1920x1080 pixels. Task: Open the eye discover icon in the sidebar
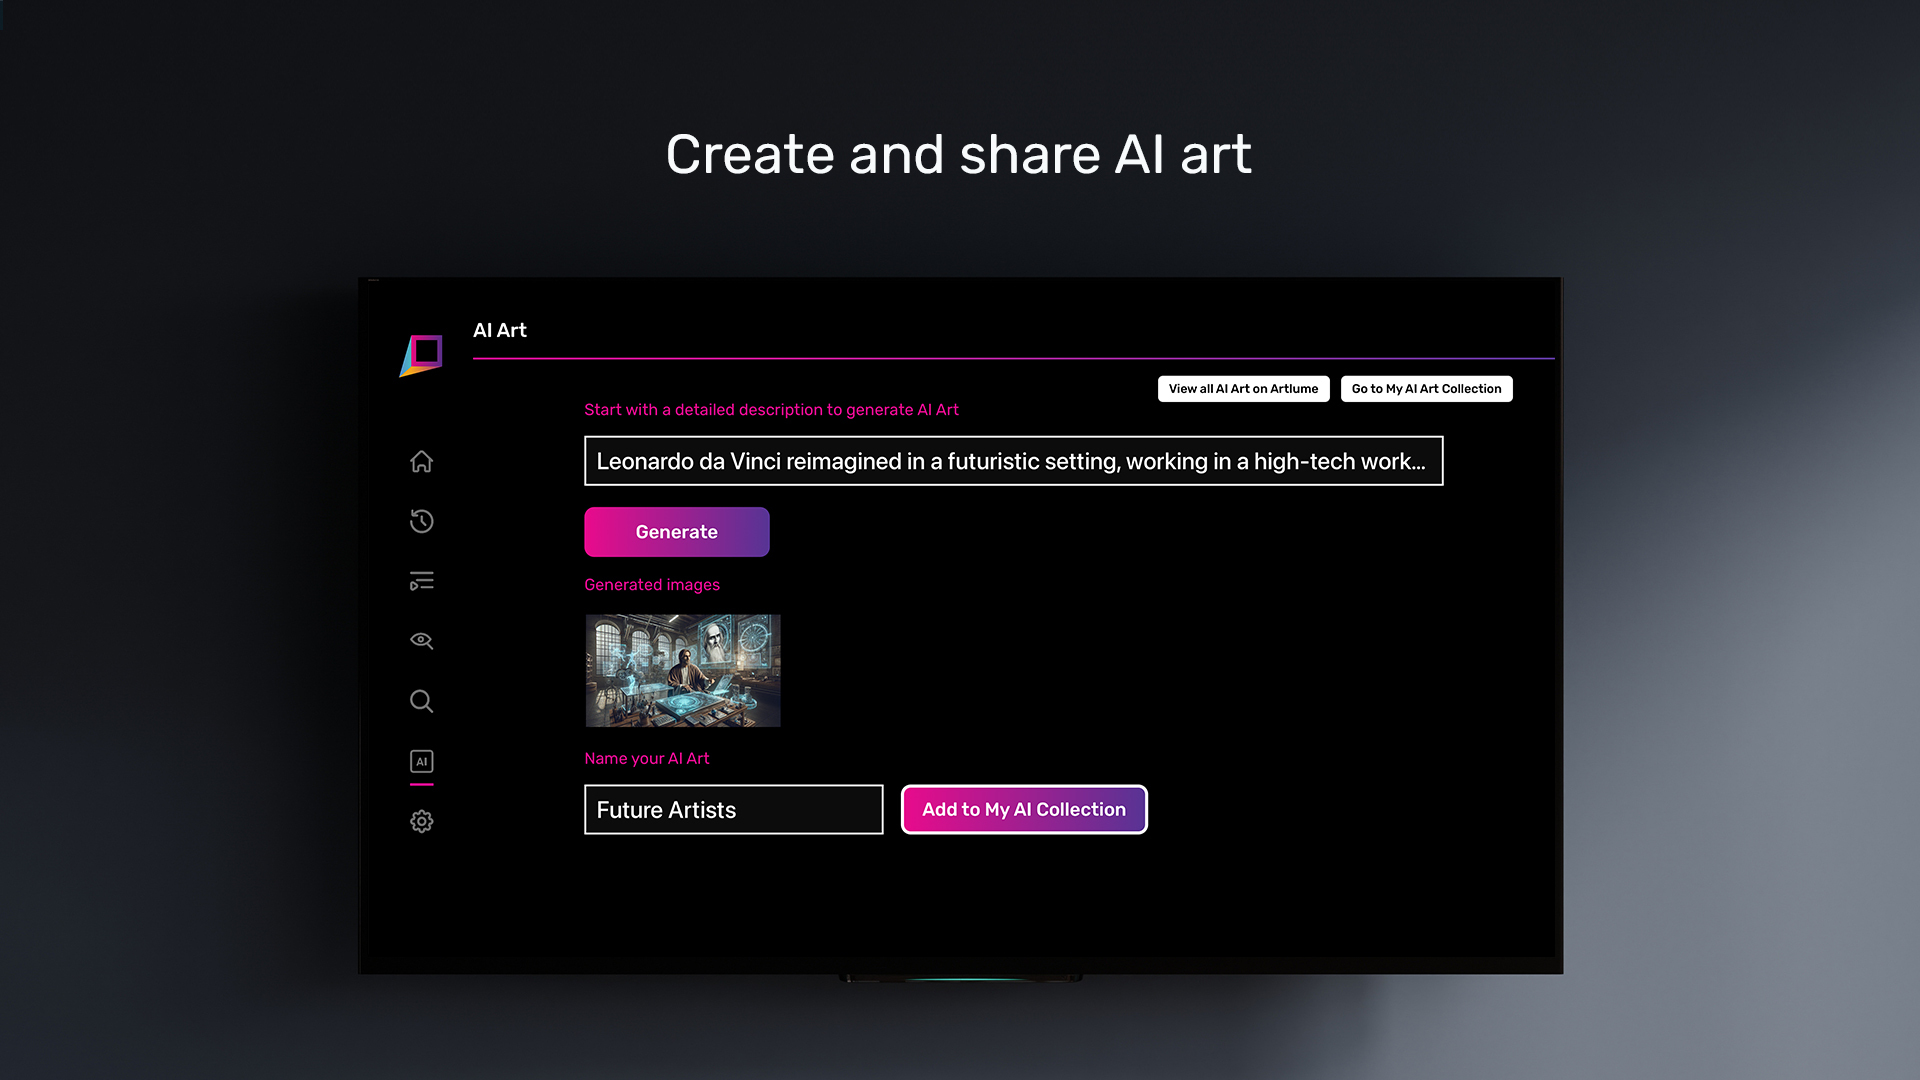pyautogui.click(x=421, y=641)
